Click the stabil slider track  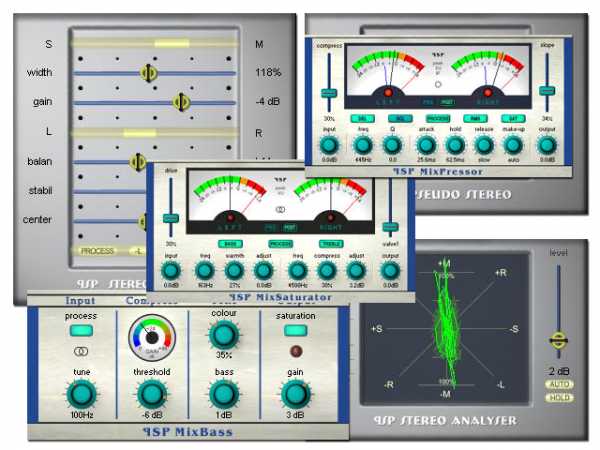pyautogui.click(x=109, y=191)
